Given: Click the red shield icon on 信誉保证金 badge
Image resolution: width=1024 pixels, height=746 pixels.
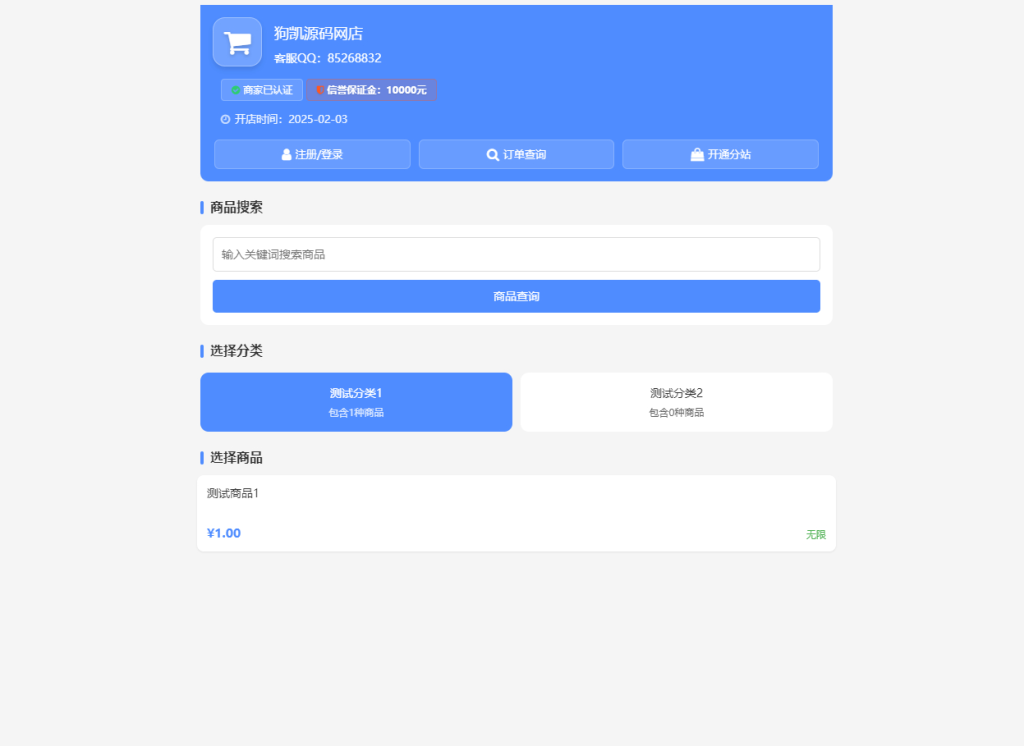Looking at the screenshot, I should point(319,90).
